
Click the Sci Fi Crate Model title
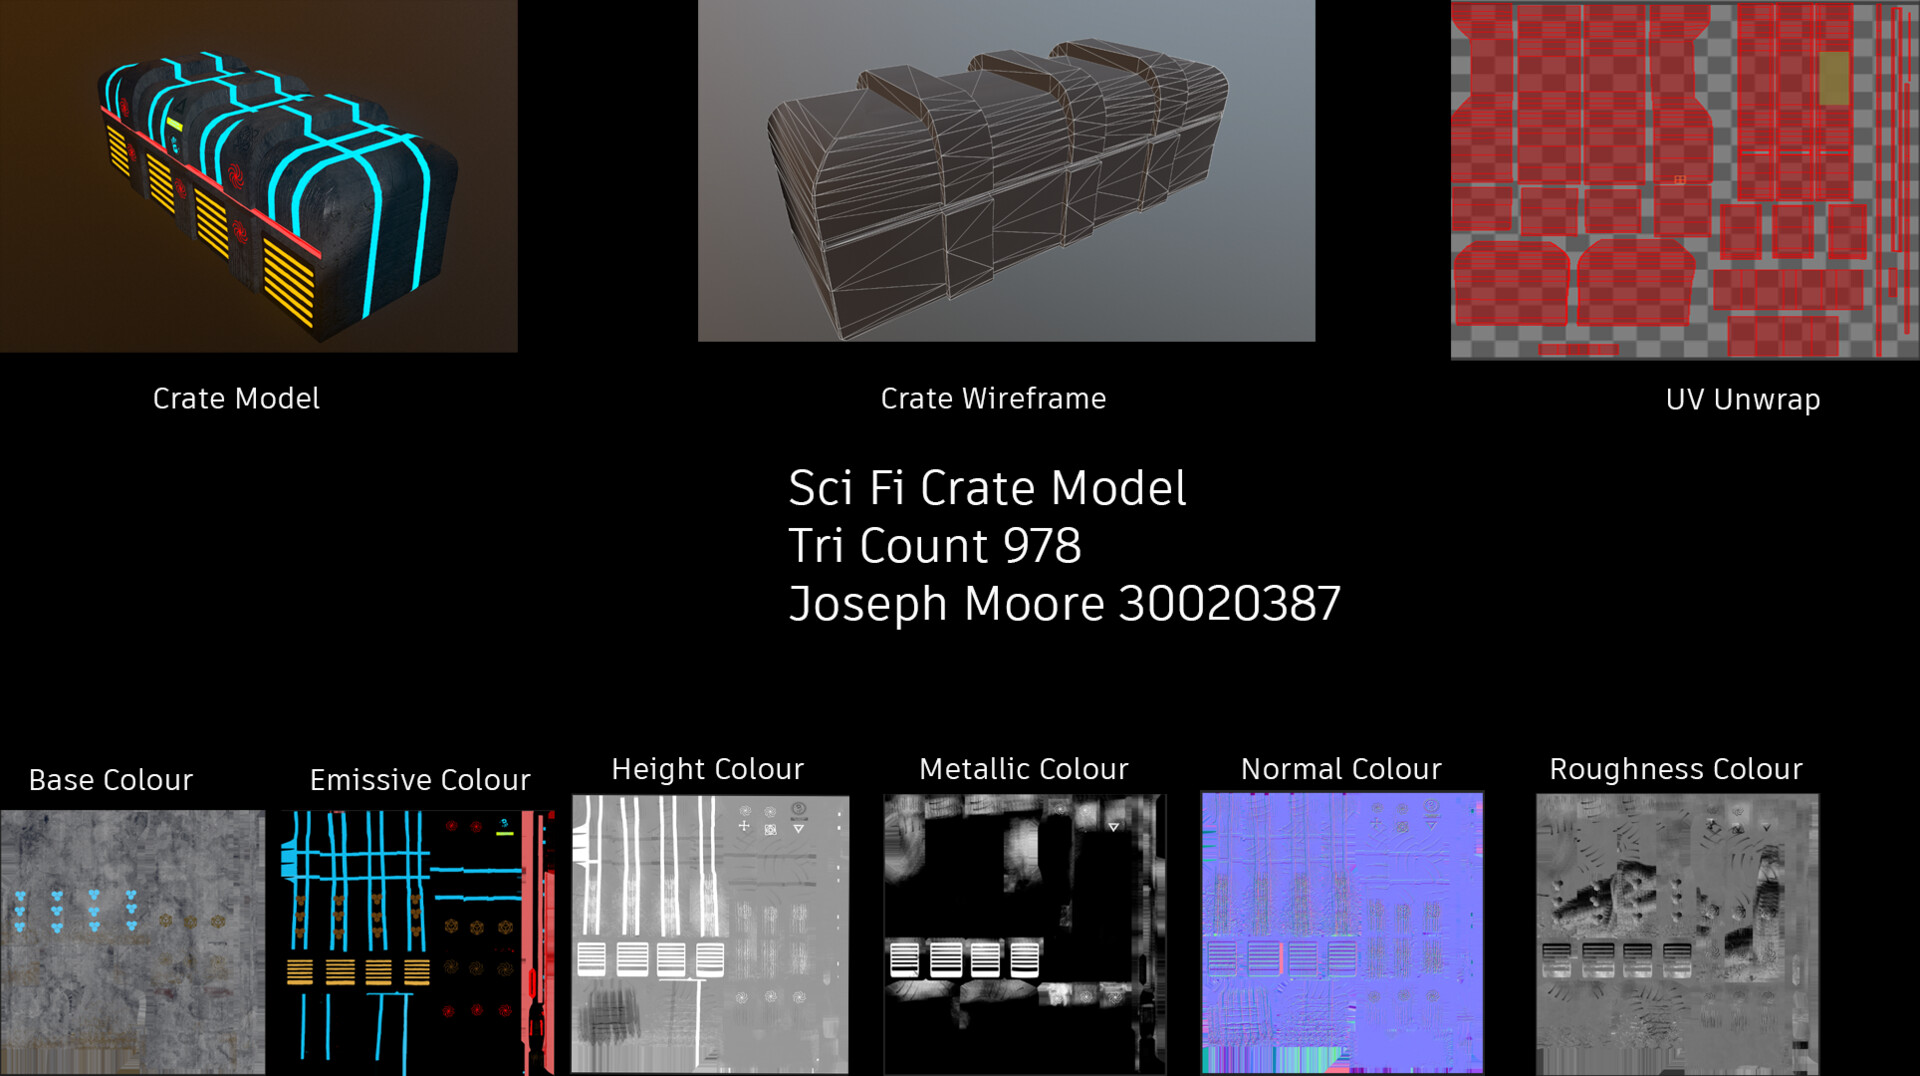pyautogui.click(x=988, y=488)
